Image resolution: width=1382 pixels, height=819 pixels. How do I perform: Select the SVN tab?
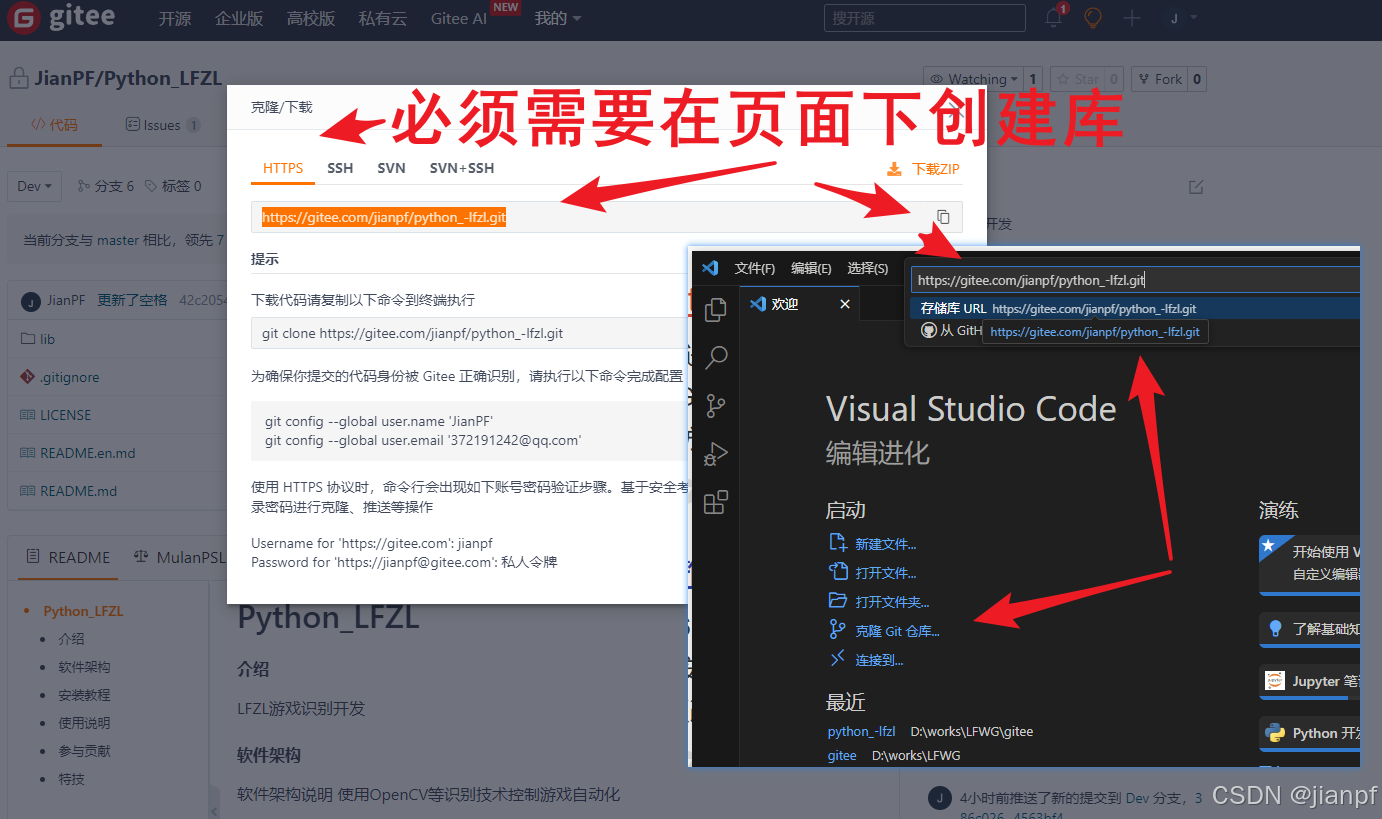pyautogui.click(x=391, y=168)
